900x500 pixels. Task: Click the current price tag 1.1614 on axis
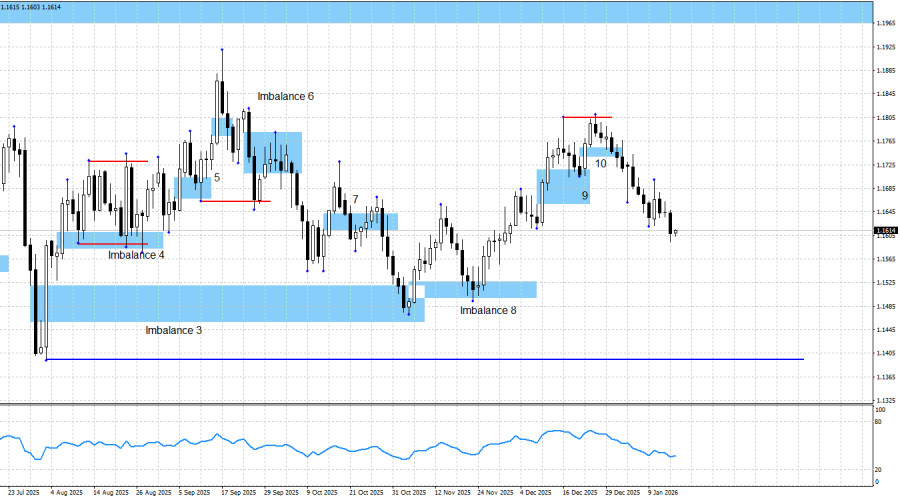point(885,233)
